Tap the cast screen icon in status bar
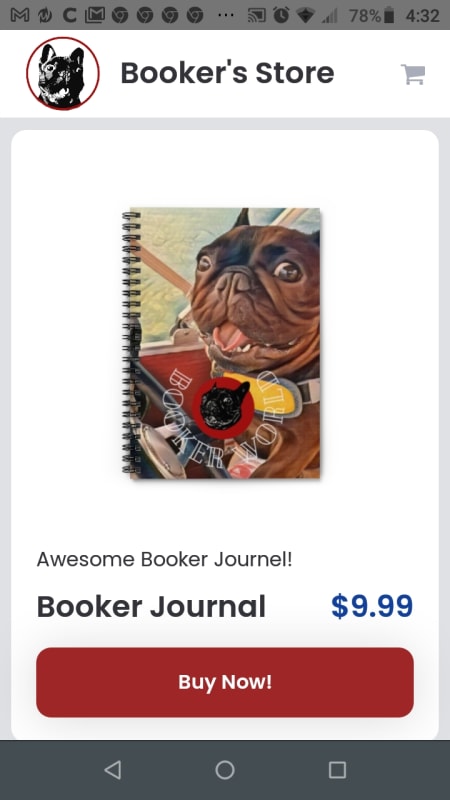 [256, 15]
